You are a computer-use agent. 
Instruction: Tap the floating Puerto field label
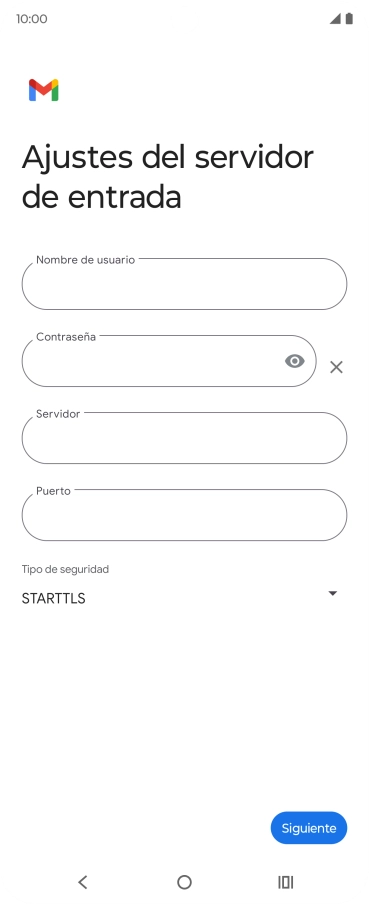[x=53, y=491]
